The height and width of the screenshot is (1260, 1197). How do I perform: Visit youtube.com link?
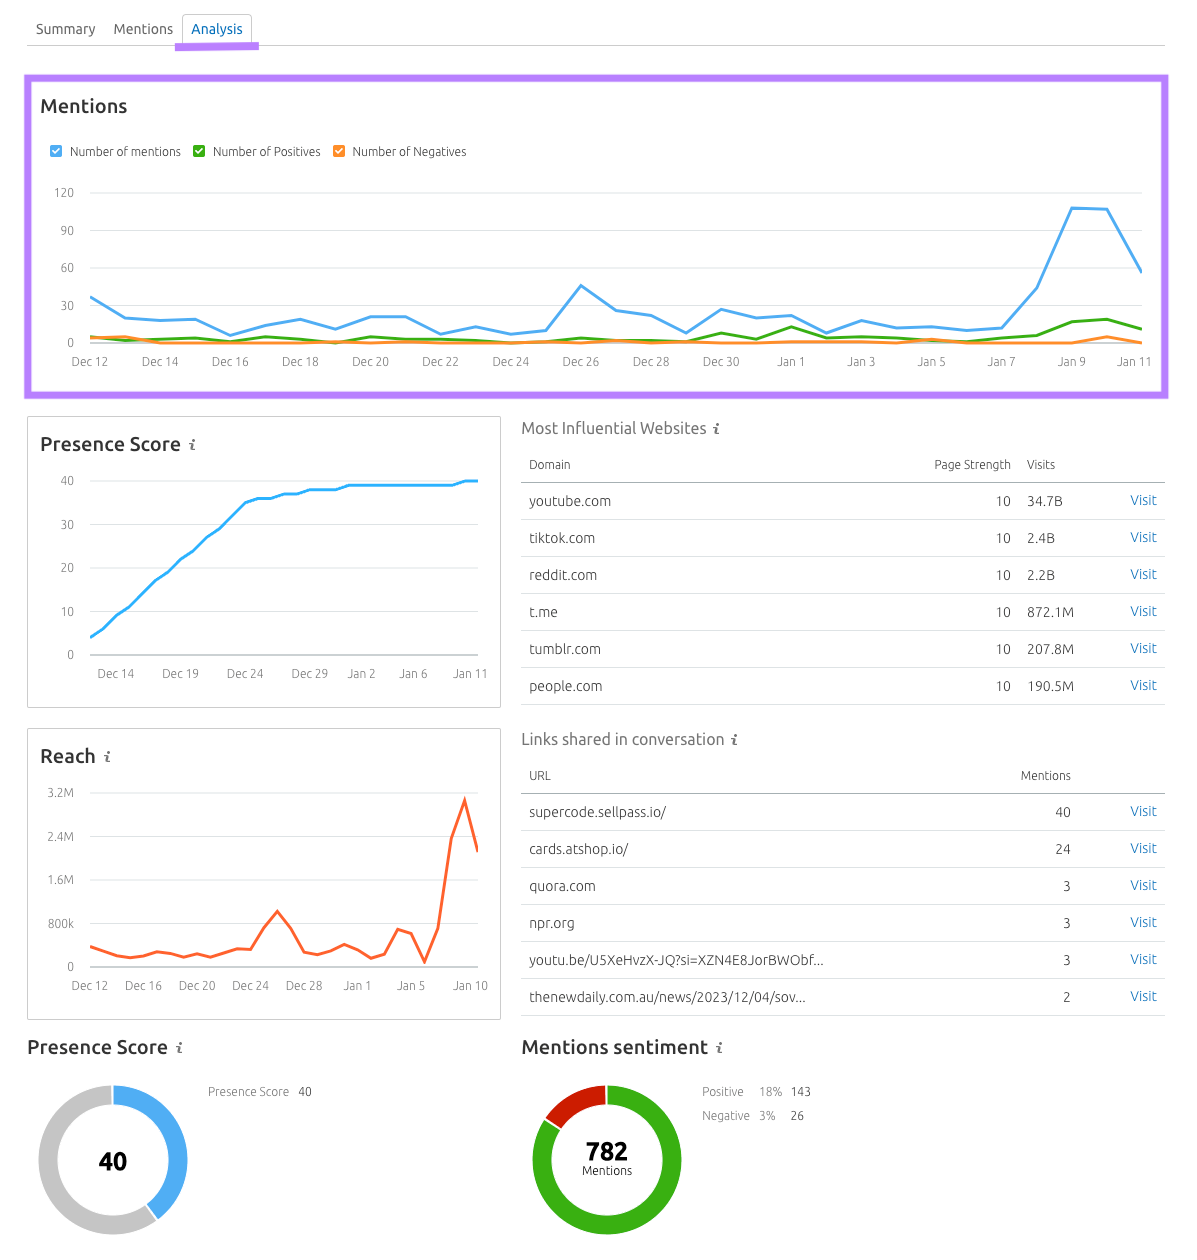(1143, 501)
